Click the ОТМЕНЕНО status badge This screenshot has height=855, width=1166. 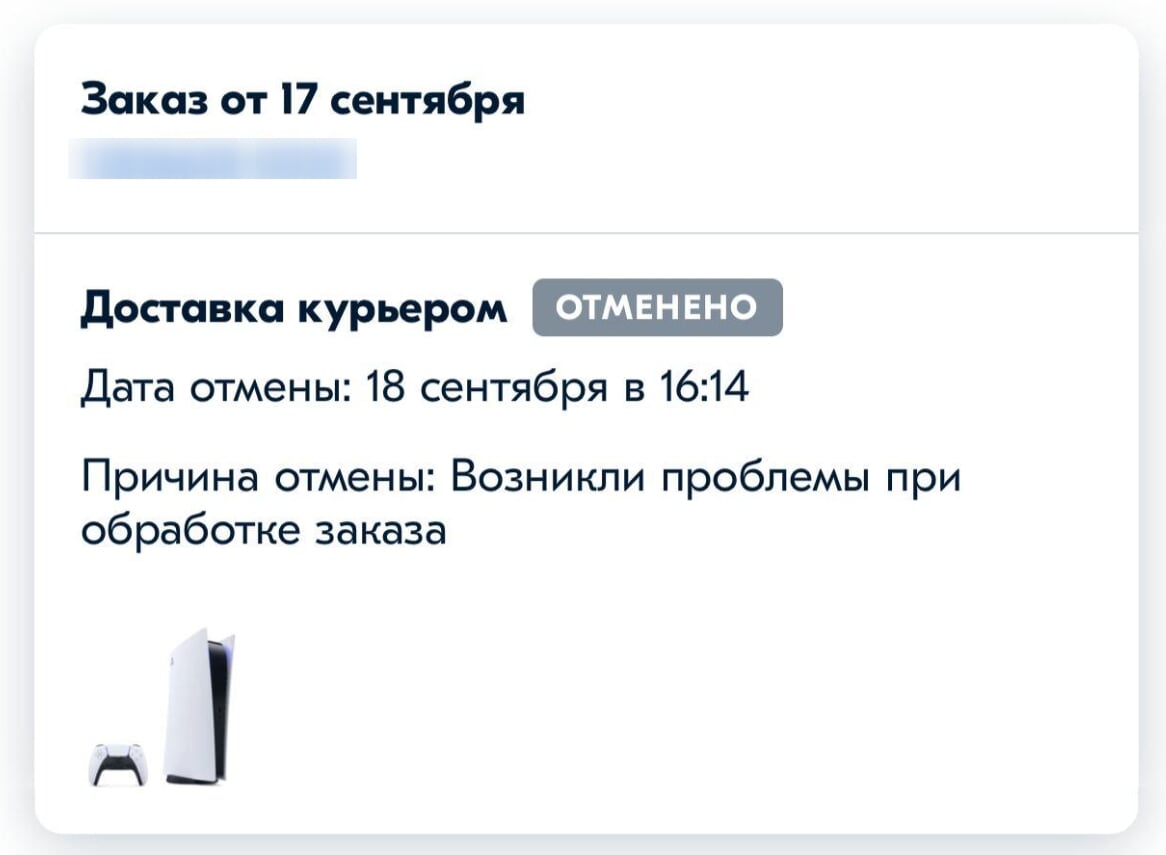[x=657, y=307]
